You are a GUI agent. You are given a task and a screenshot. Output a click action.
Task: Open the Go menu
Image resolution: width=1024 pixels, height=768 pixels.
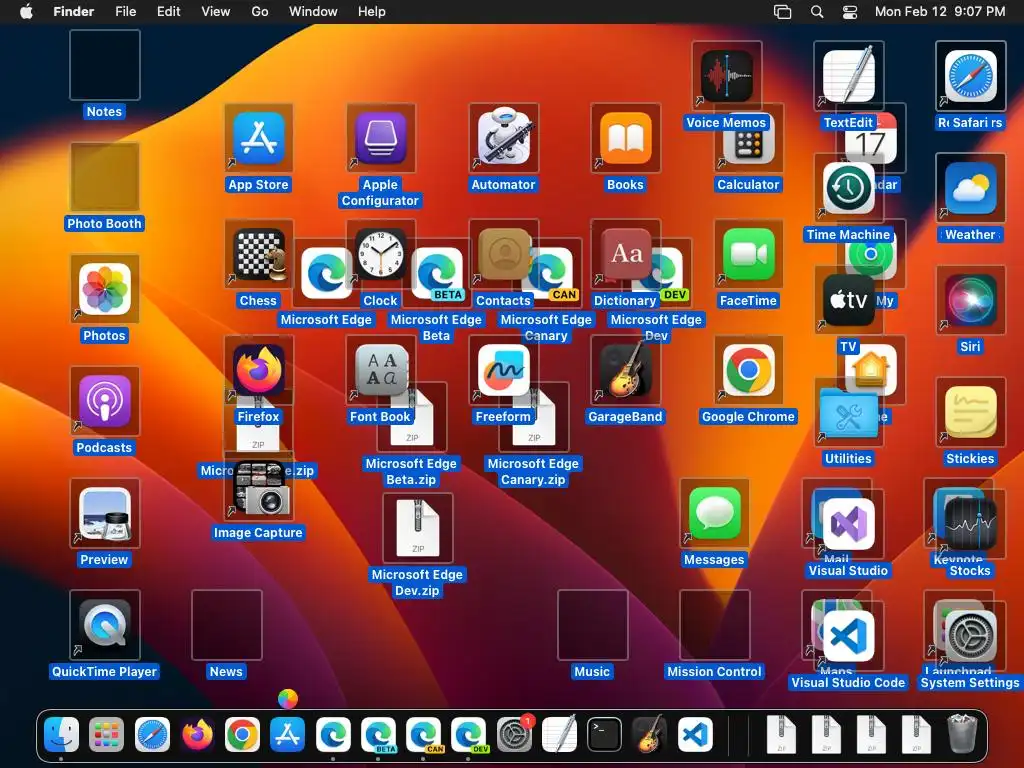pyautogui.click(x=260, y=11)
